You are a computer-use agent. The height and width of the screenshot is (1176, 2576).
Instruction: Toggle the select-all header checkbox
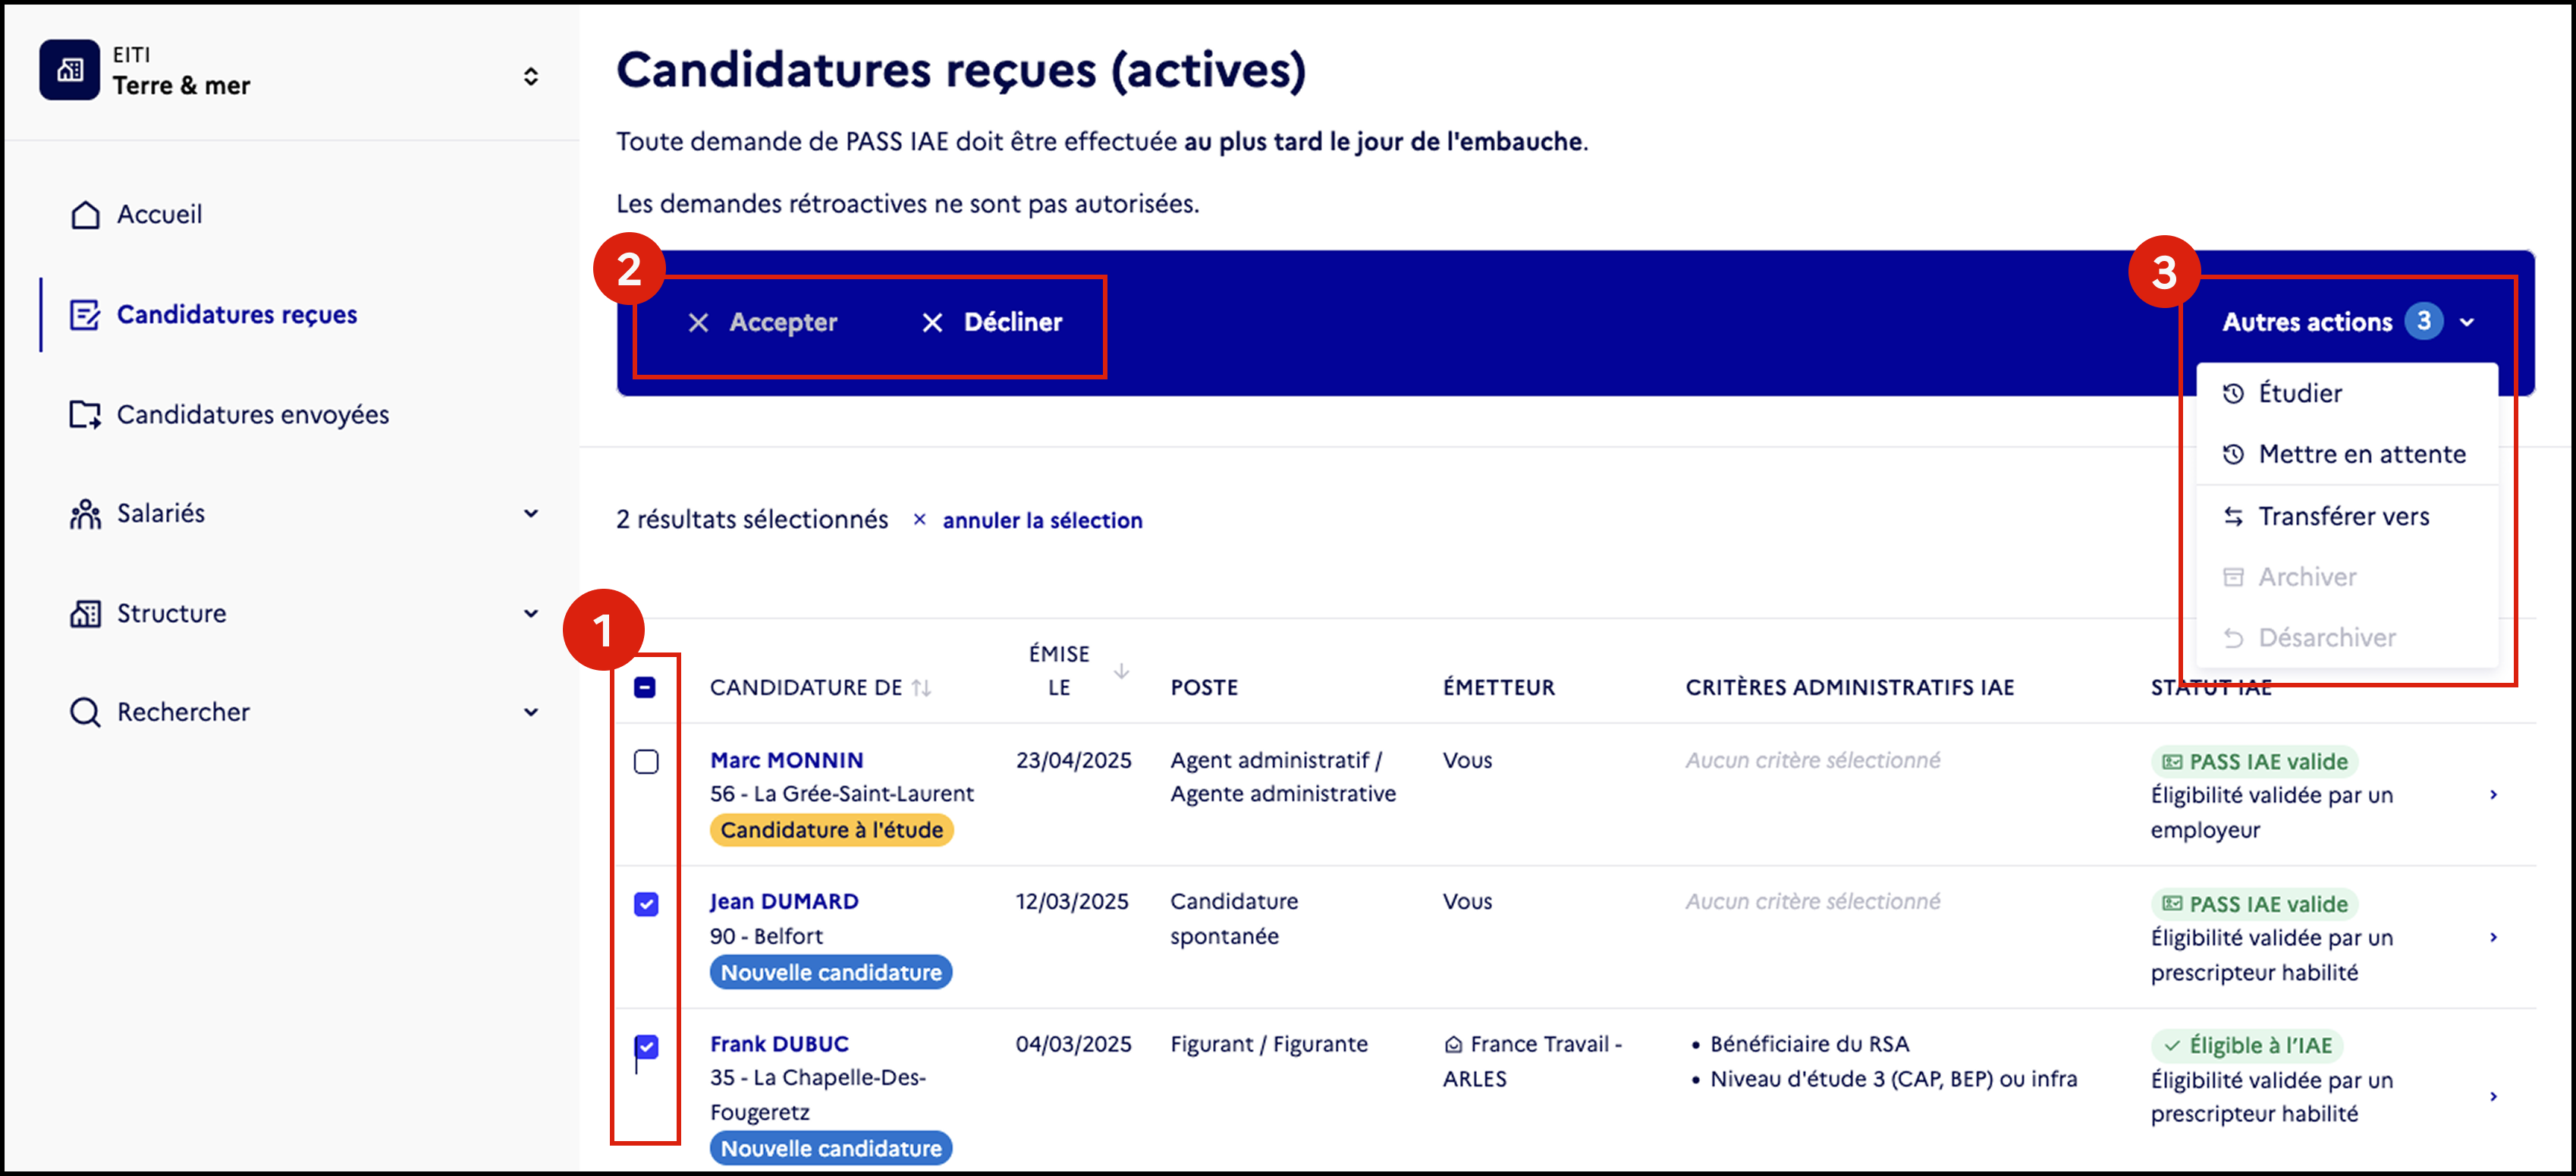645,687
